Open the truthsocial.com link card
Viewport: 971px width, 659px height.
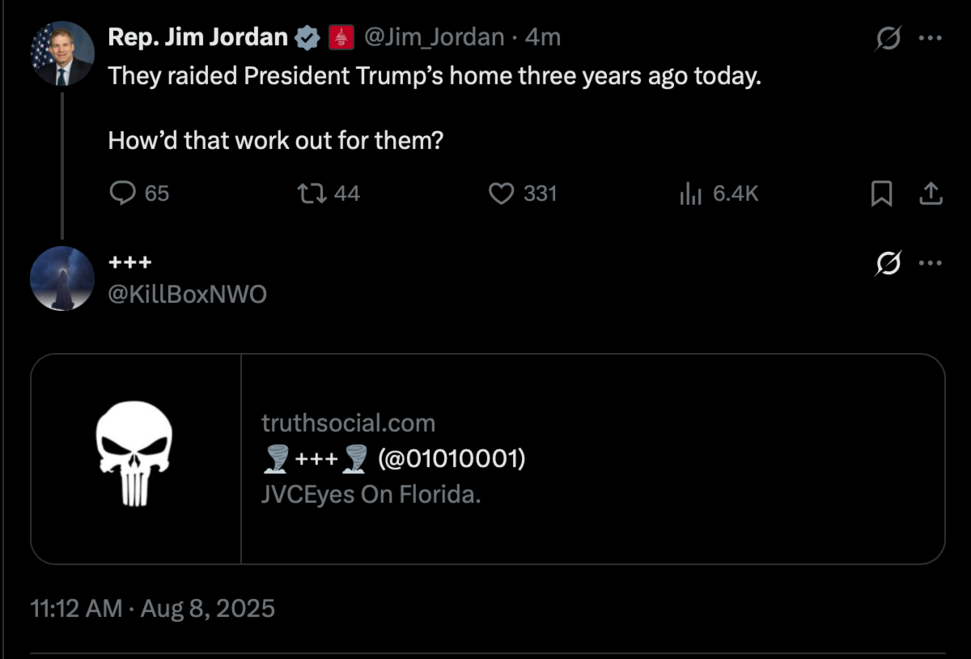click(x=592, y=459)
